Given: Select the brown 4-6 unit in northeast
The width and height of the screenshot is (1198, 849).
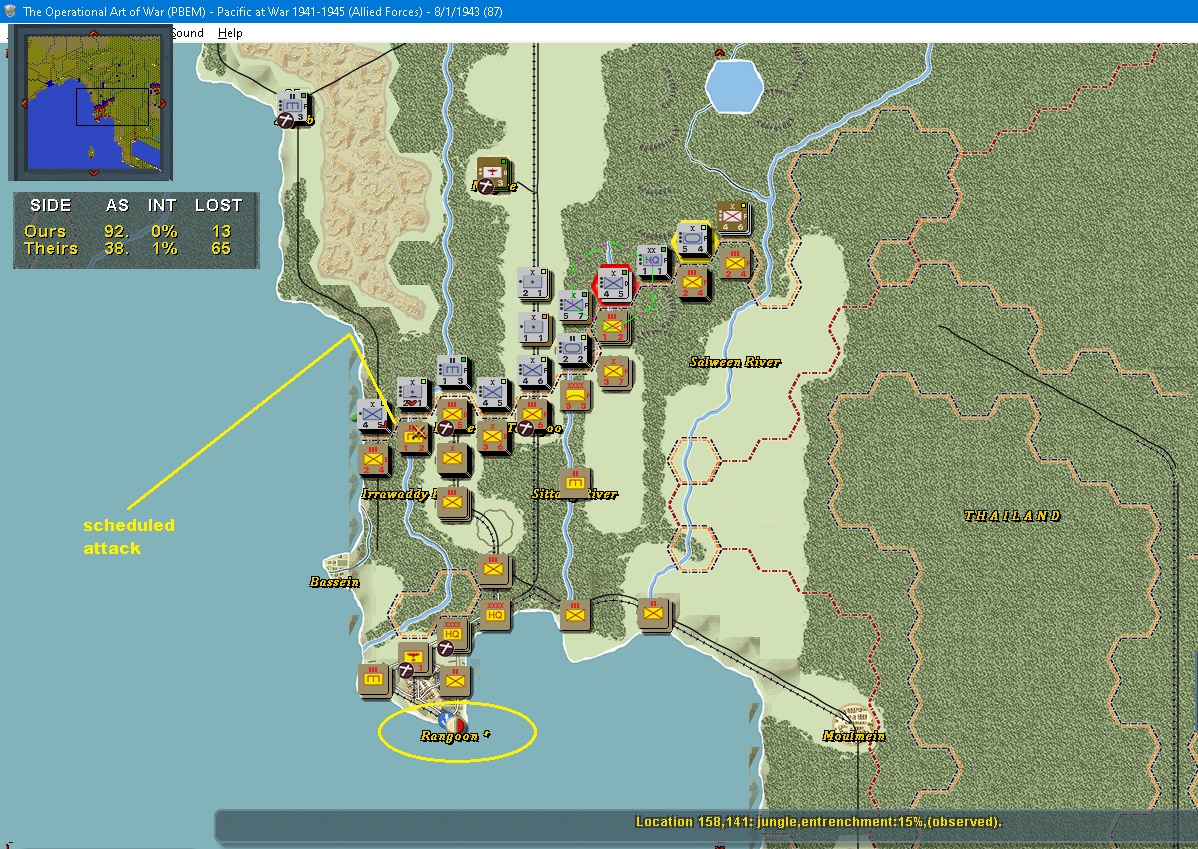Looking at the screenshot, I should pyautogui.click(x=732, y=217).
